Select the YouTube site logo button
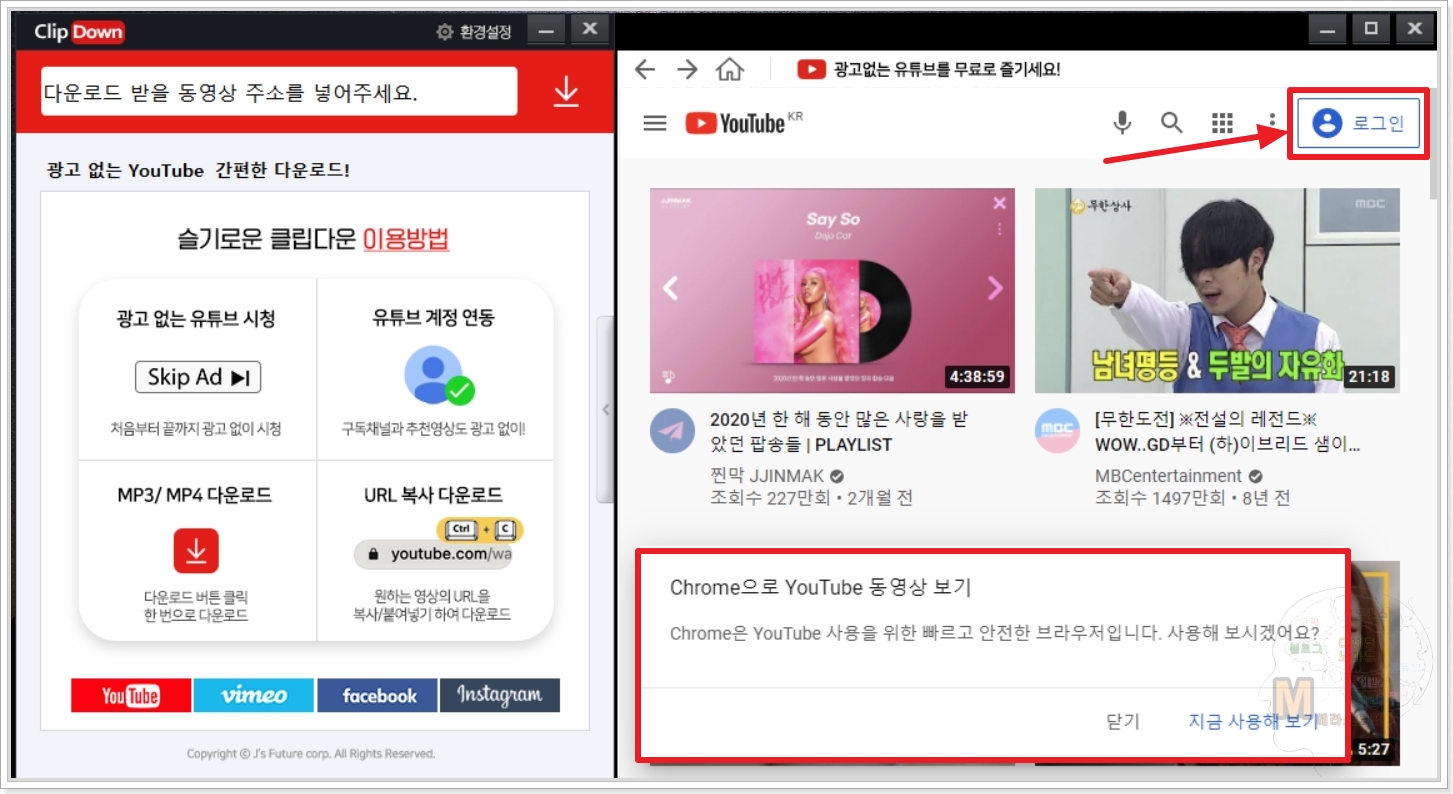Screen dimensions: 1453x794 131,696
